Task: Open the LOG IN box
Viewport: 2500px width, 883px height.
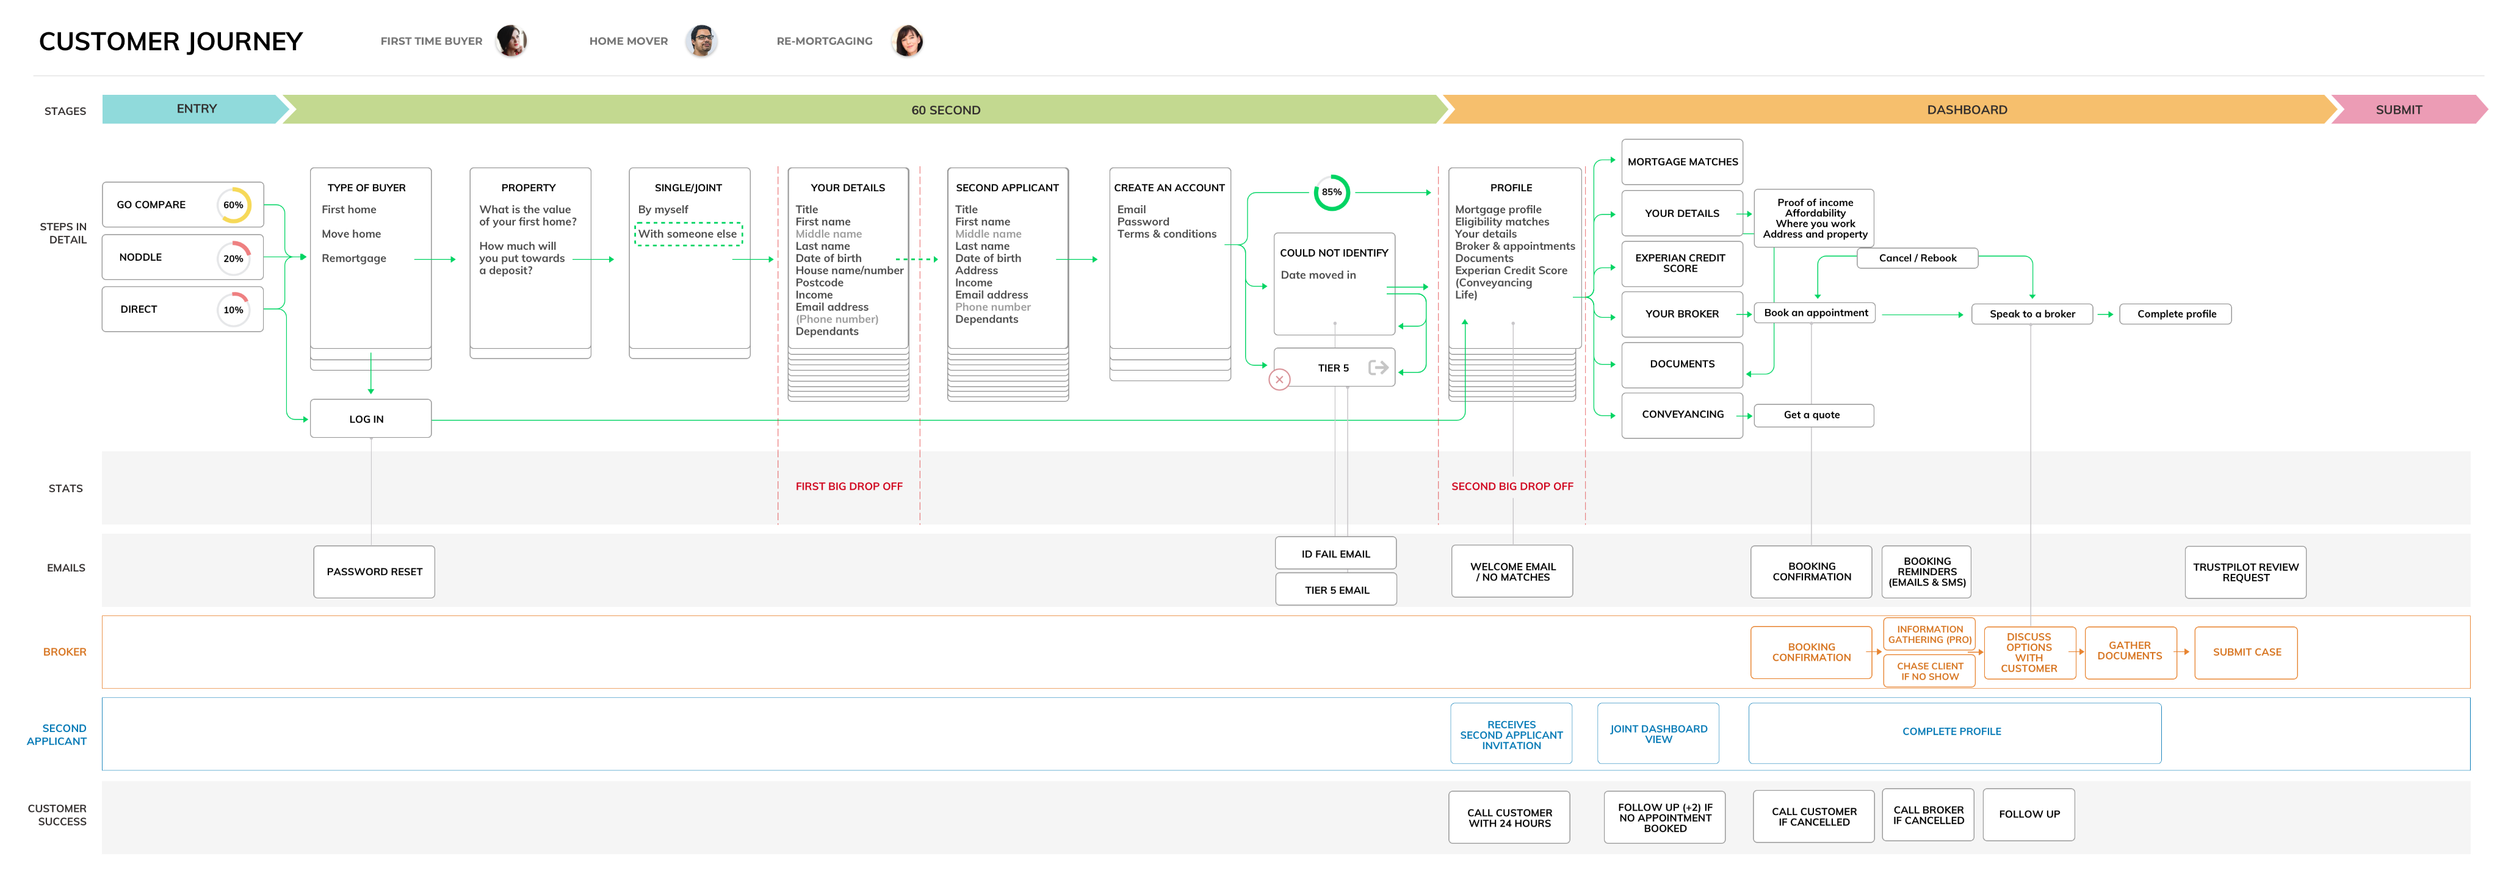Action: (x=370, y=419)
